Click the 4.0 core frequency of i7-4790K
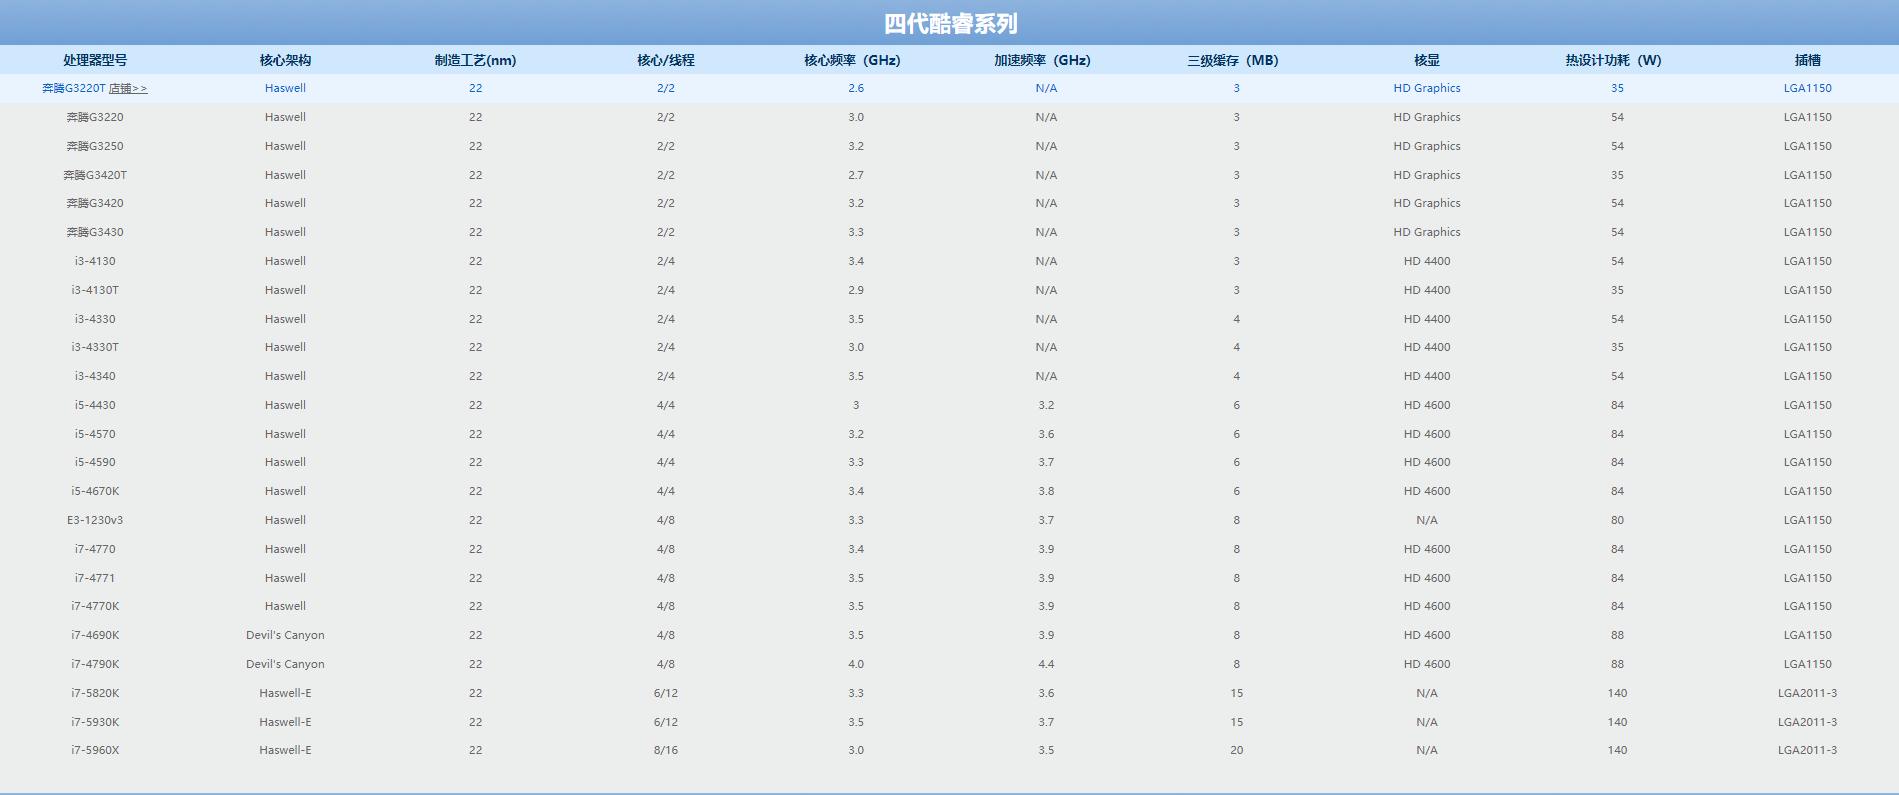This screenshot has height=795, width=1899. [x=856, y=664]
